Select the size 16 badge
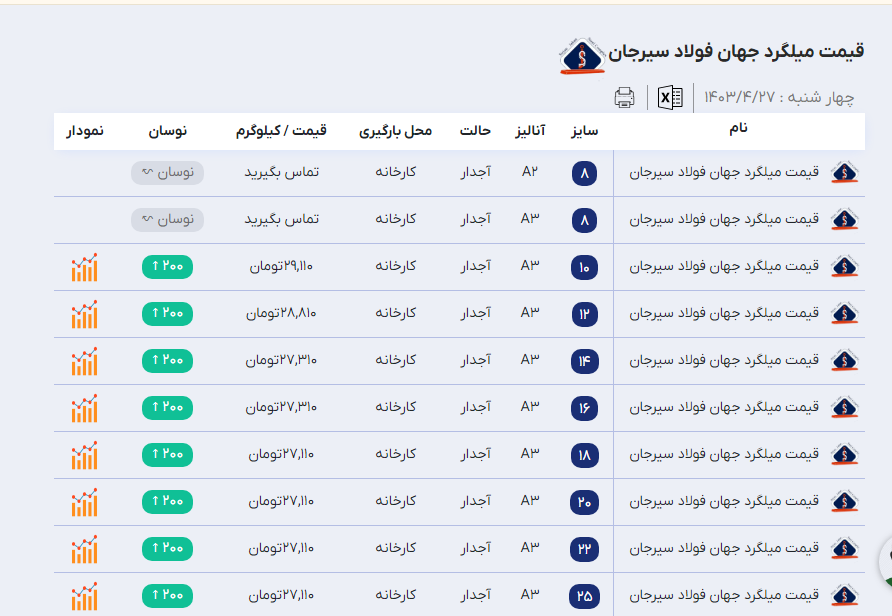Viewport: 892px width, 616px height. click(x=585, y=408)
